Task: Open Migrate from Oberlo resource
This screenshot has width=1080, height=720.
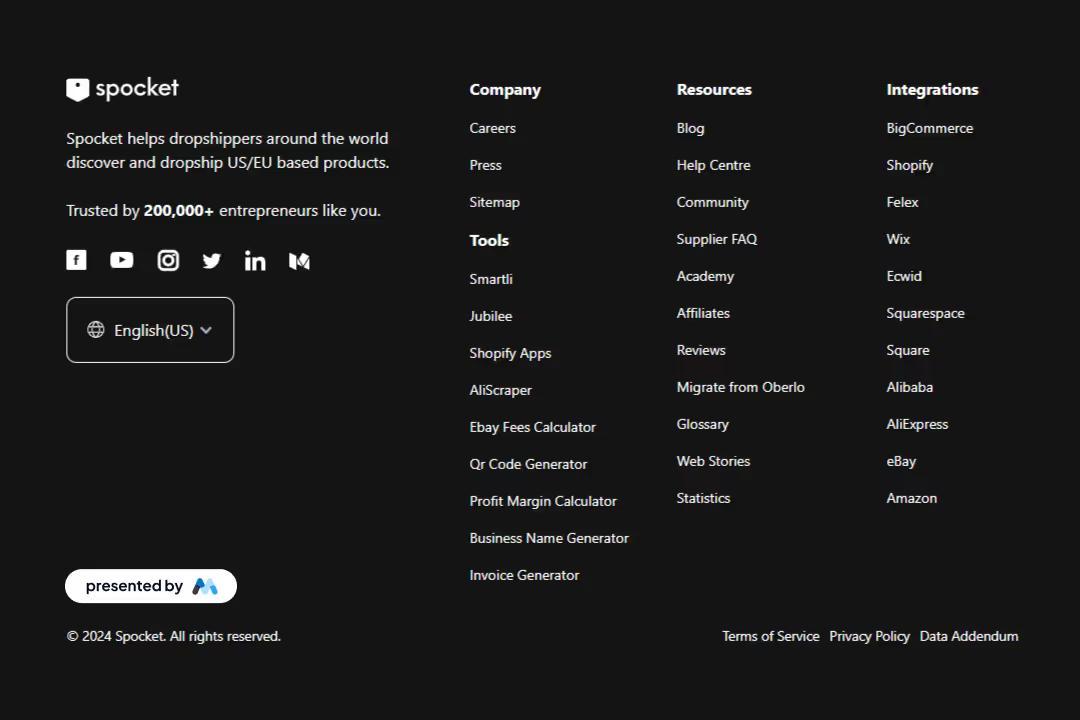Action: [x=740, y=387]
